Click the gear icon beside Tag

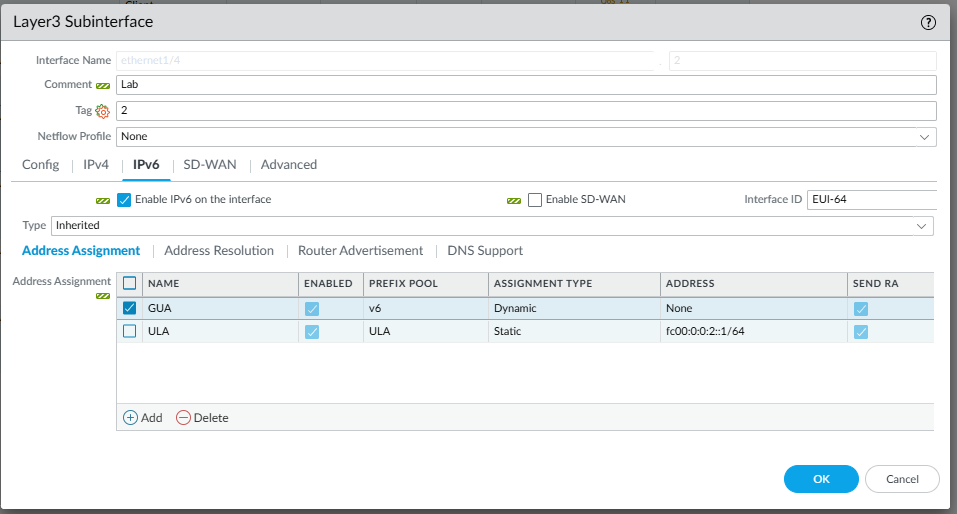102,111
